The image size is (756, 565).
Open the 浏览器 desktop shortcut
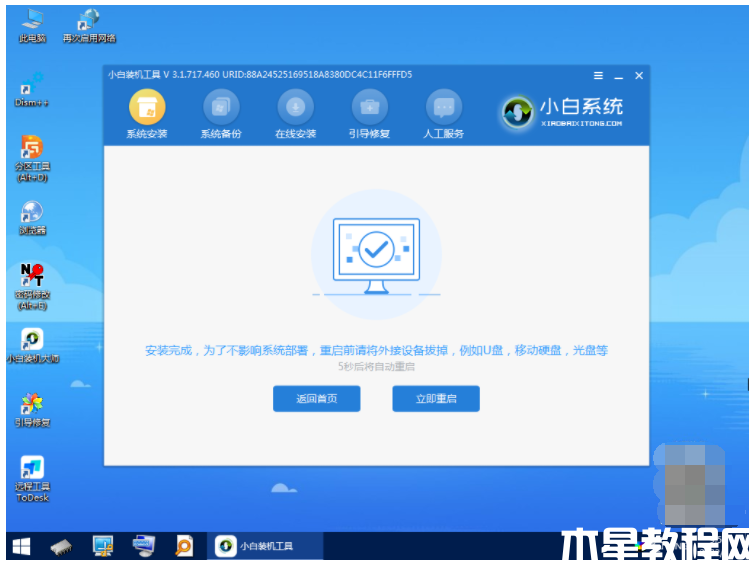coord(32,218)
